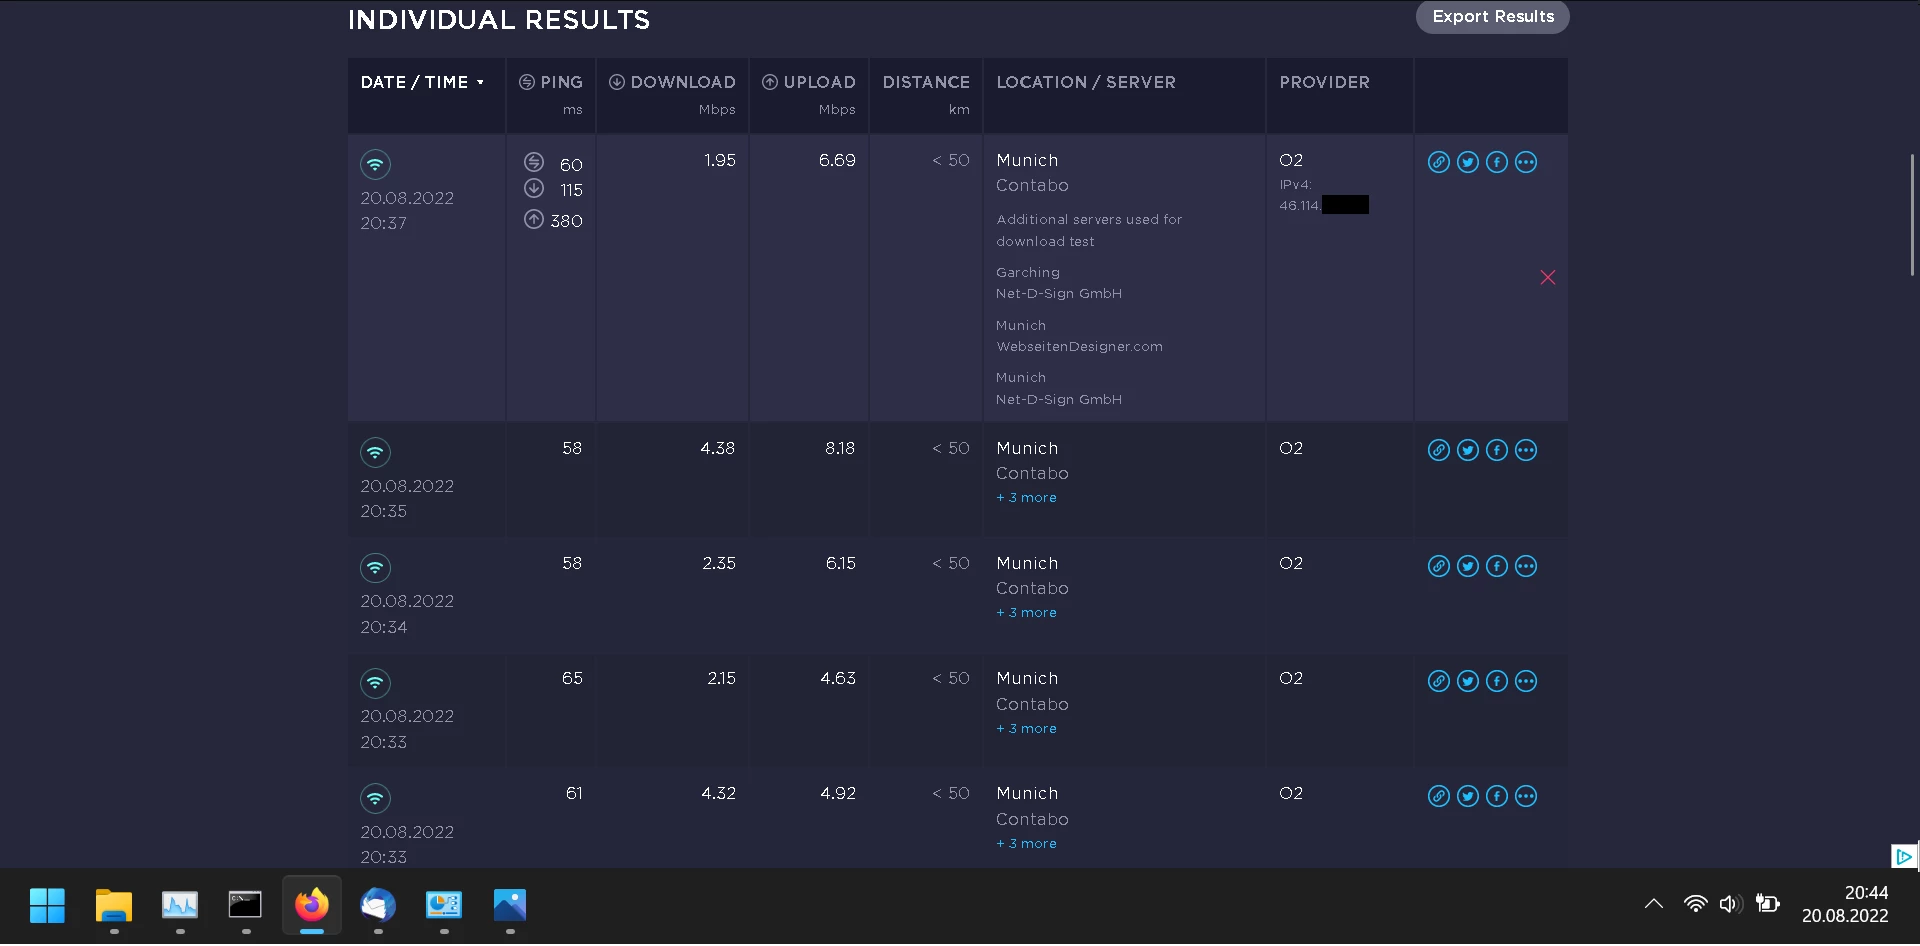Select the 1.95 download value

click(x=719, y=161)
